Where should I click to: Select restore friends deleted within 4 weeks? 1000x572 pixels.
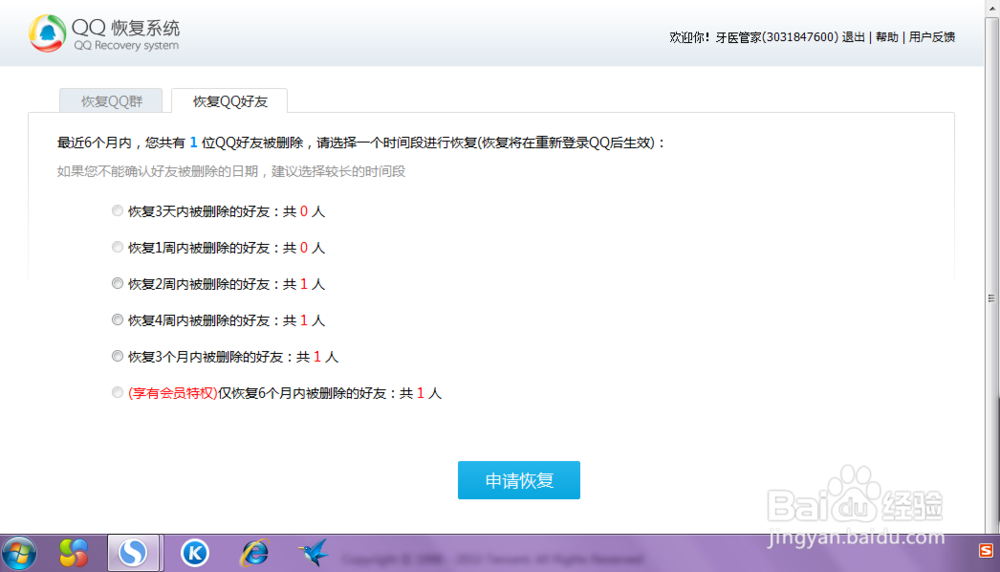click(117, 319)
